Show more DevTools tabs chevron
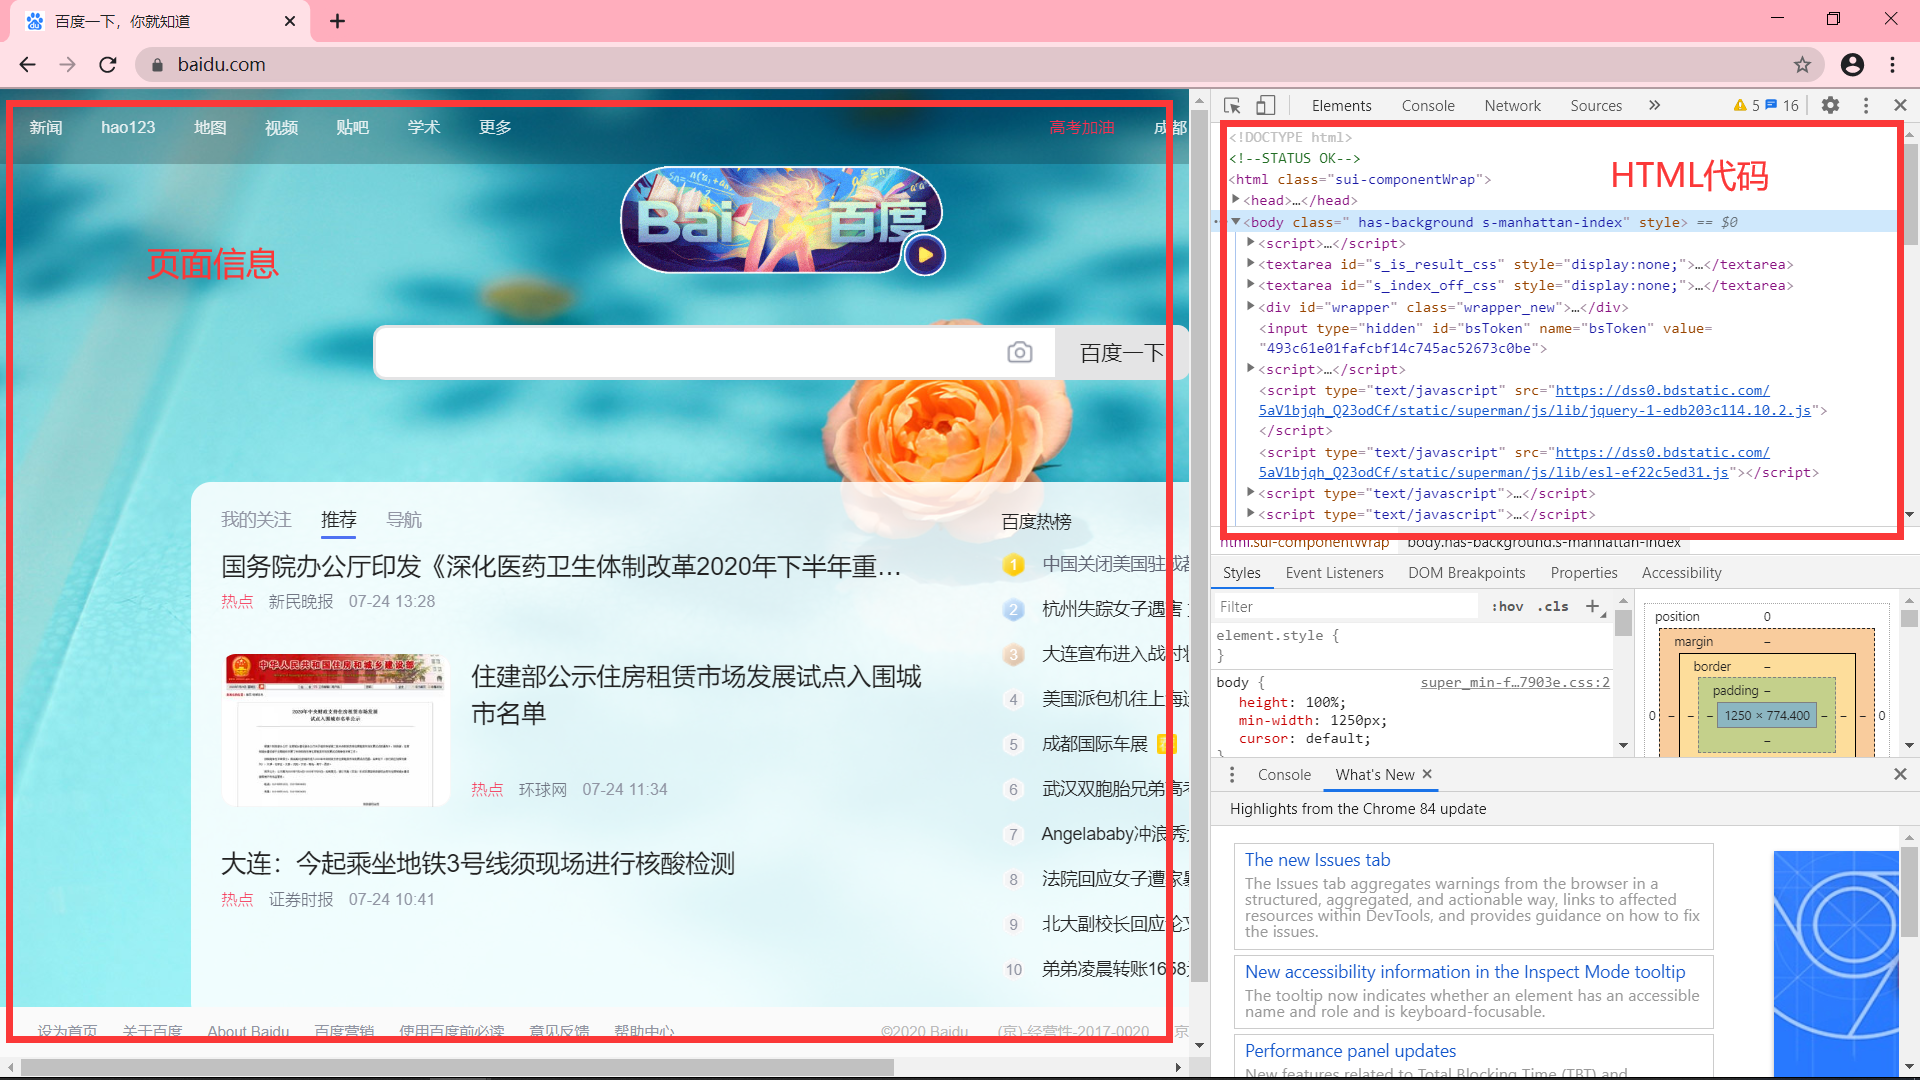This screenshot has height=1080, width=1920. 1655,105
